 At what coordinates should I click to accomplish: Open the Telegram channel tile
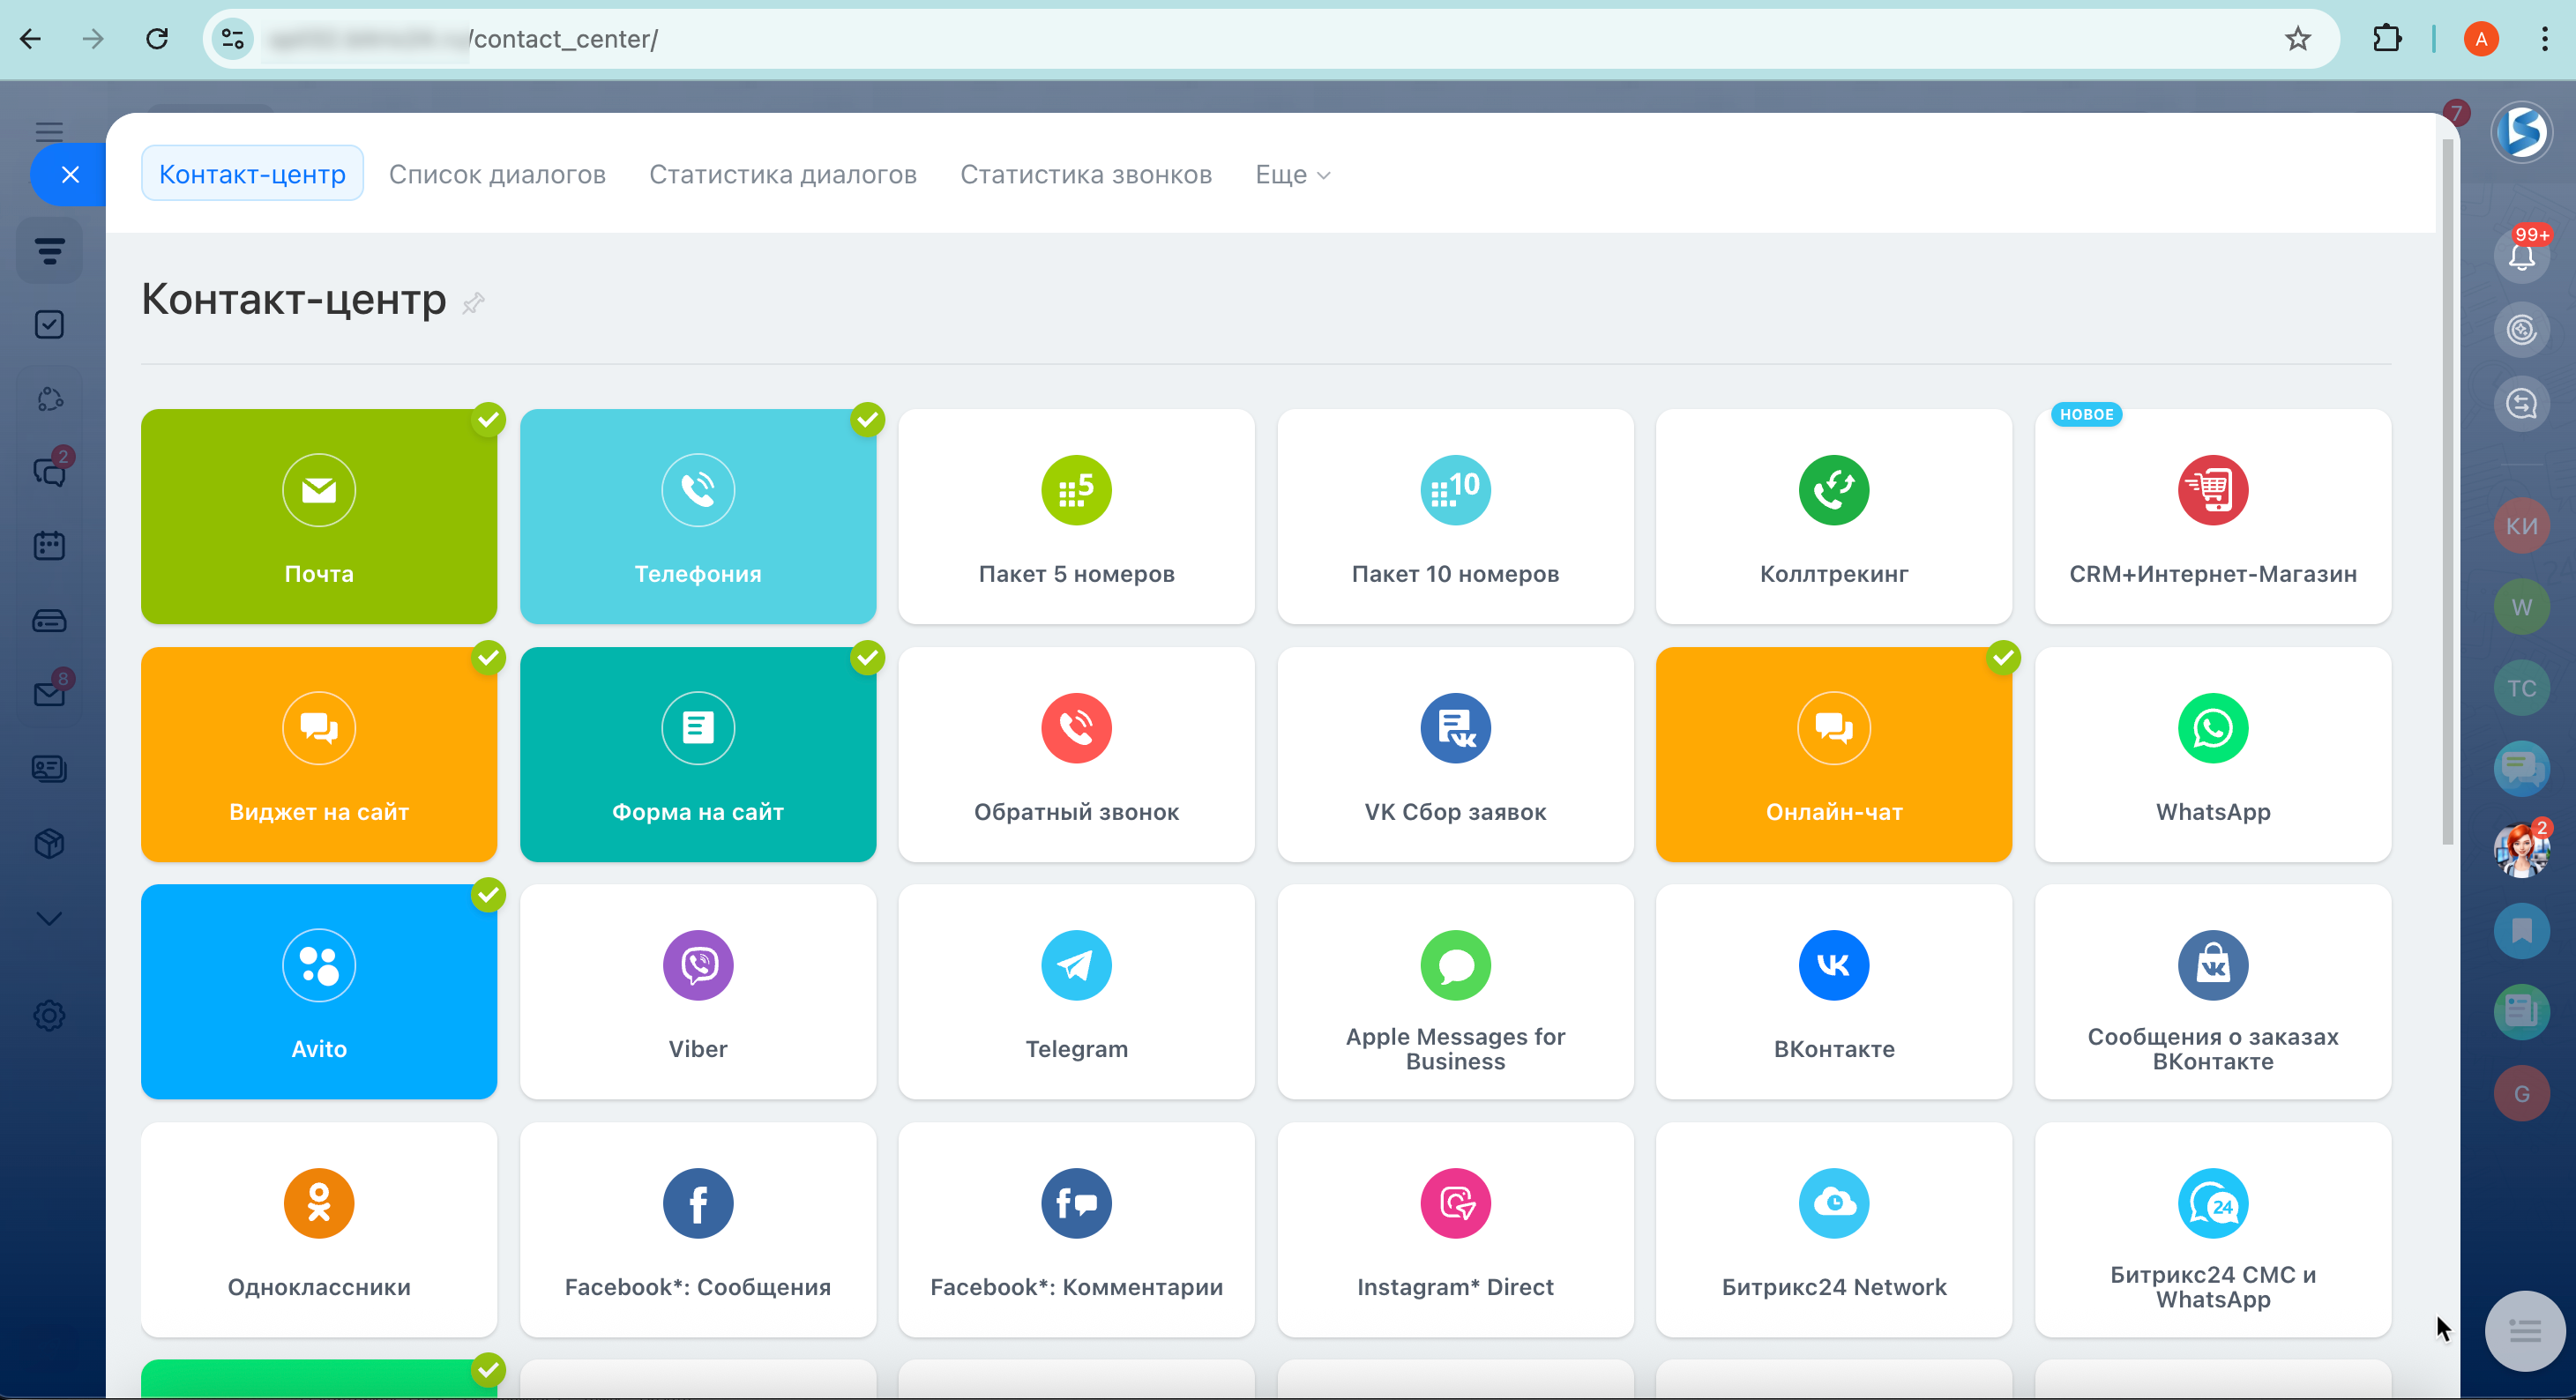click(1076, 991)
